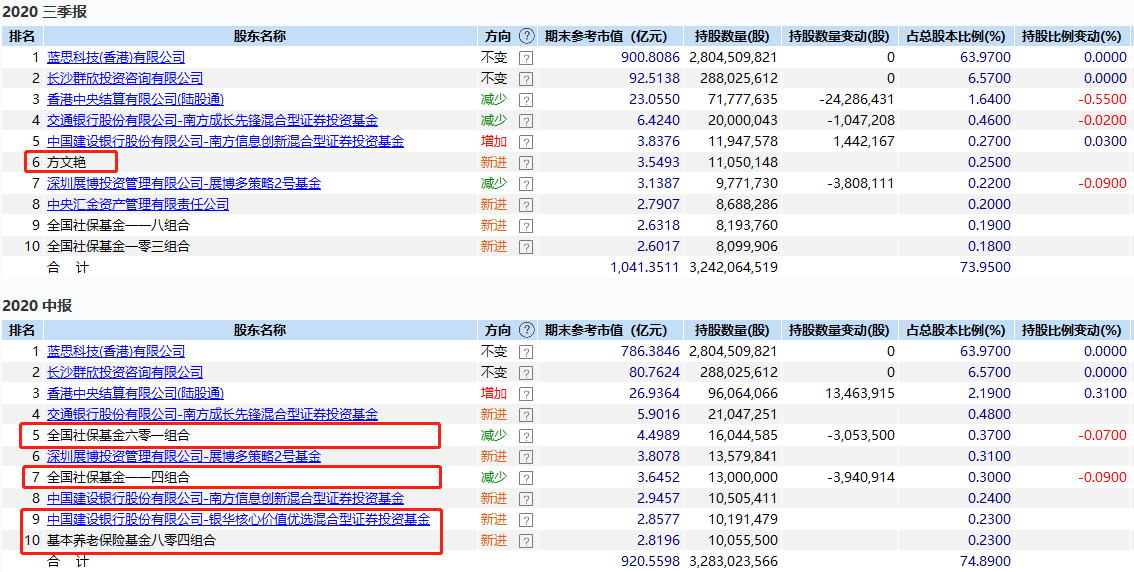Click the help icon in 三季报's 南方信息创新 fund row

point(526,142)
